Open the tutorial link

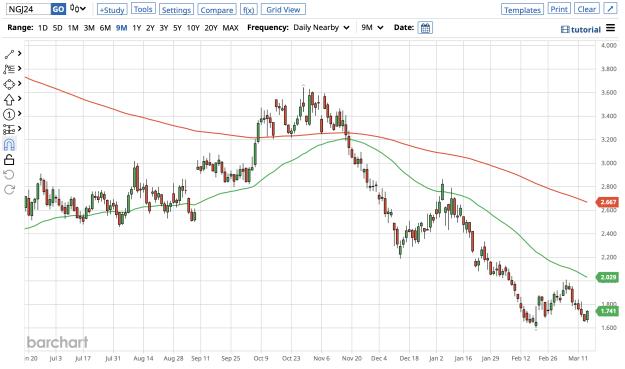580,29
